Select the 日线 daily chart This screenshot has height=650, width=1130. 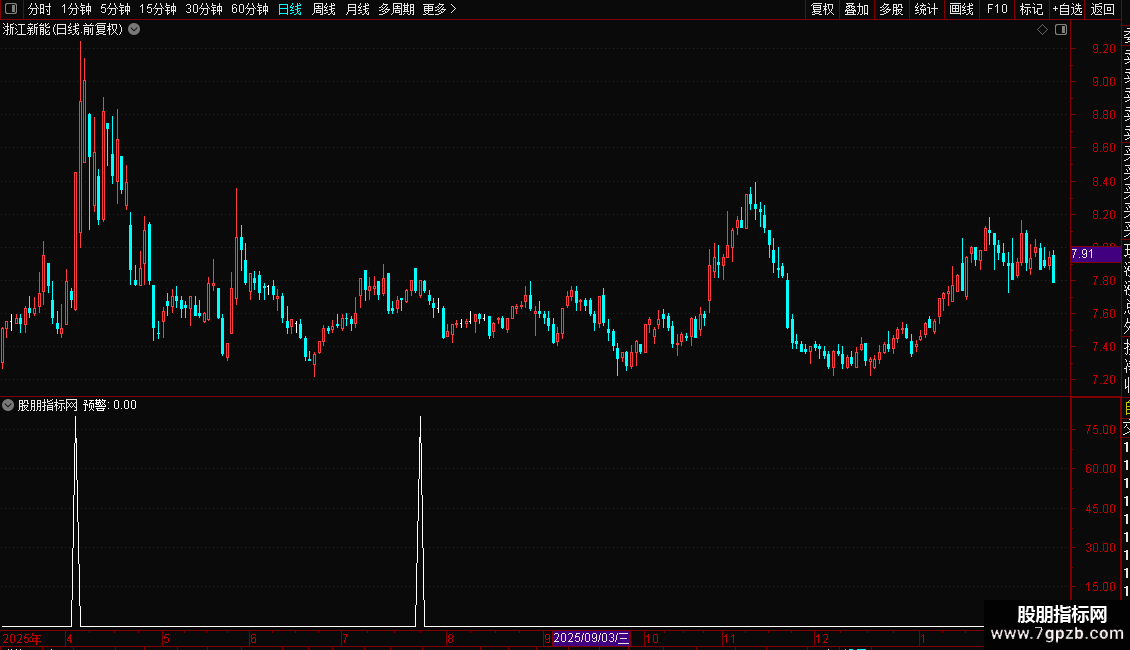click(x=290, y=9)
